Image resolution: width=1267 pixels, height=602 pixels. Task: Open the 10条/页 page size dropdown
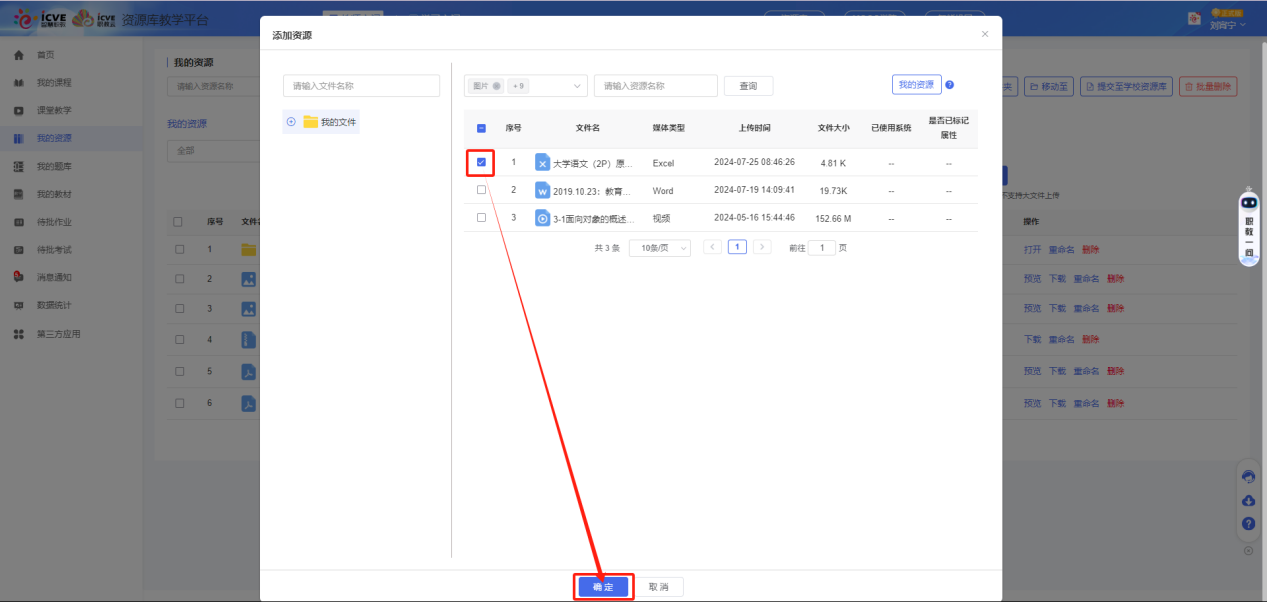coord(659,248)
